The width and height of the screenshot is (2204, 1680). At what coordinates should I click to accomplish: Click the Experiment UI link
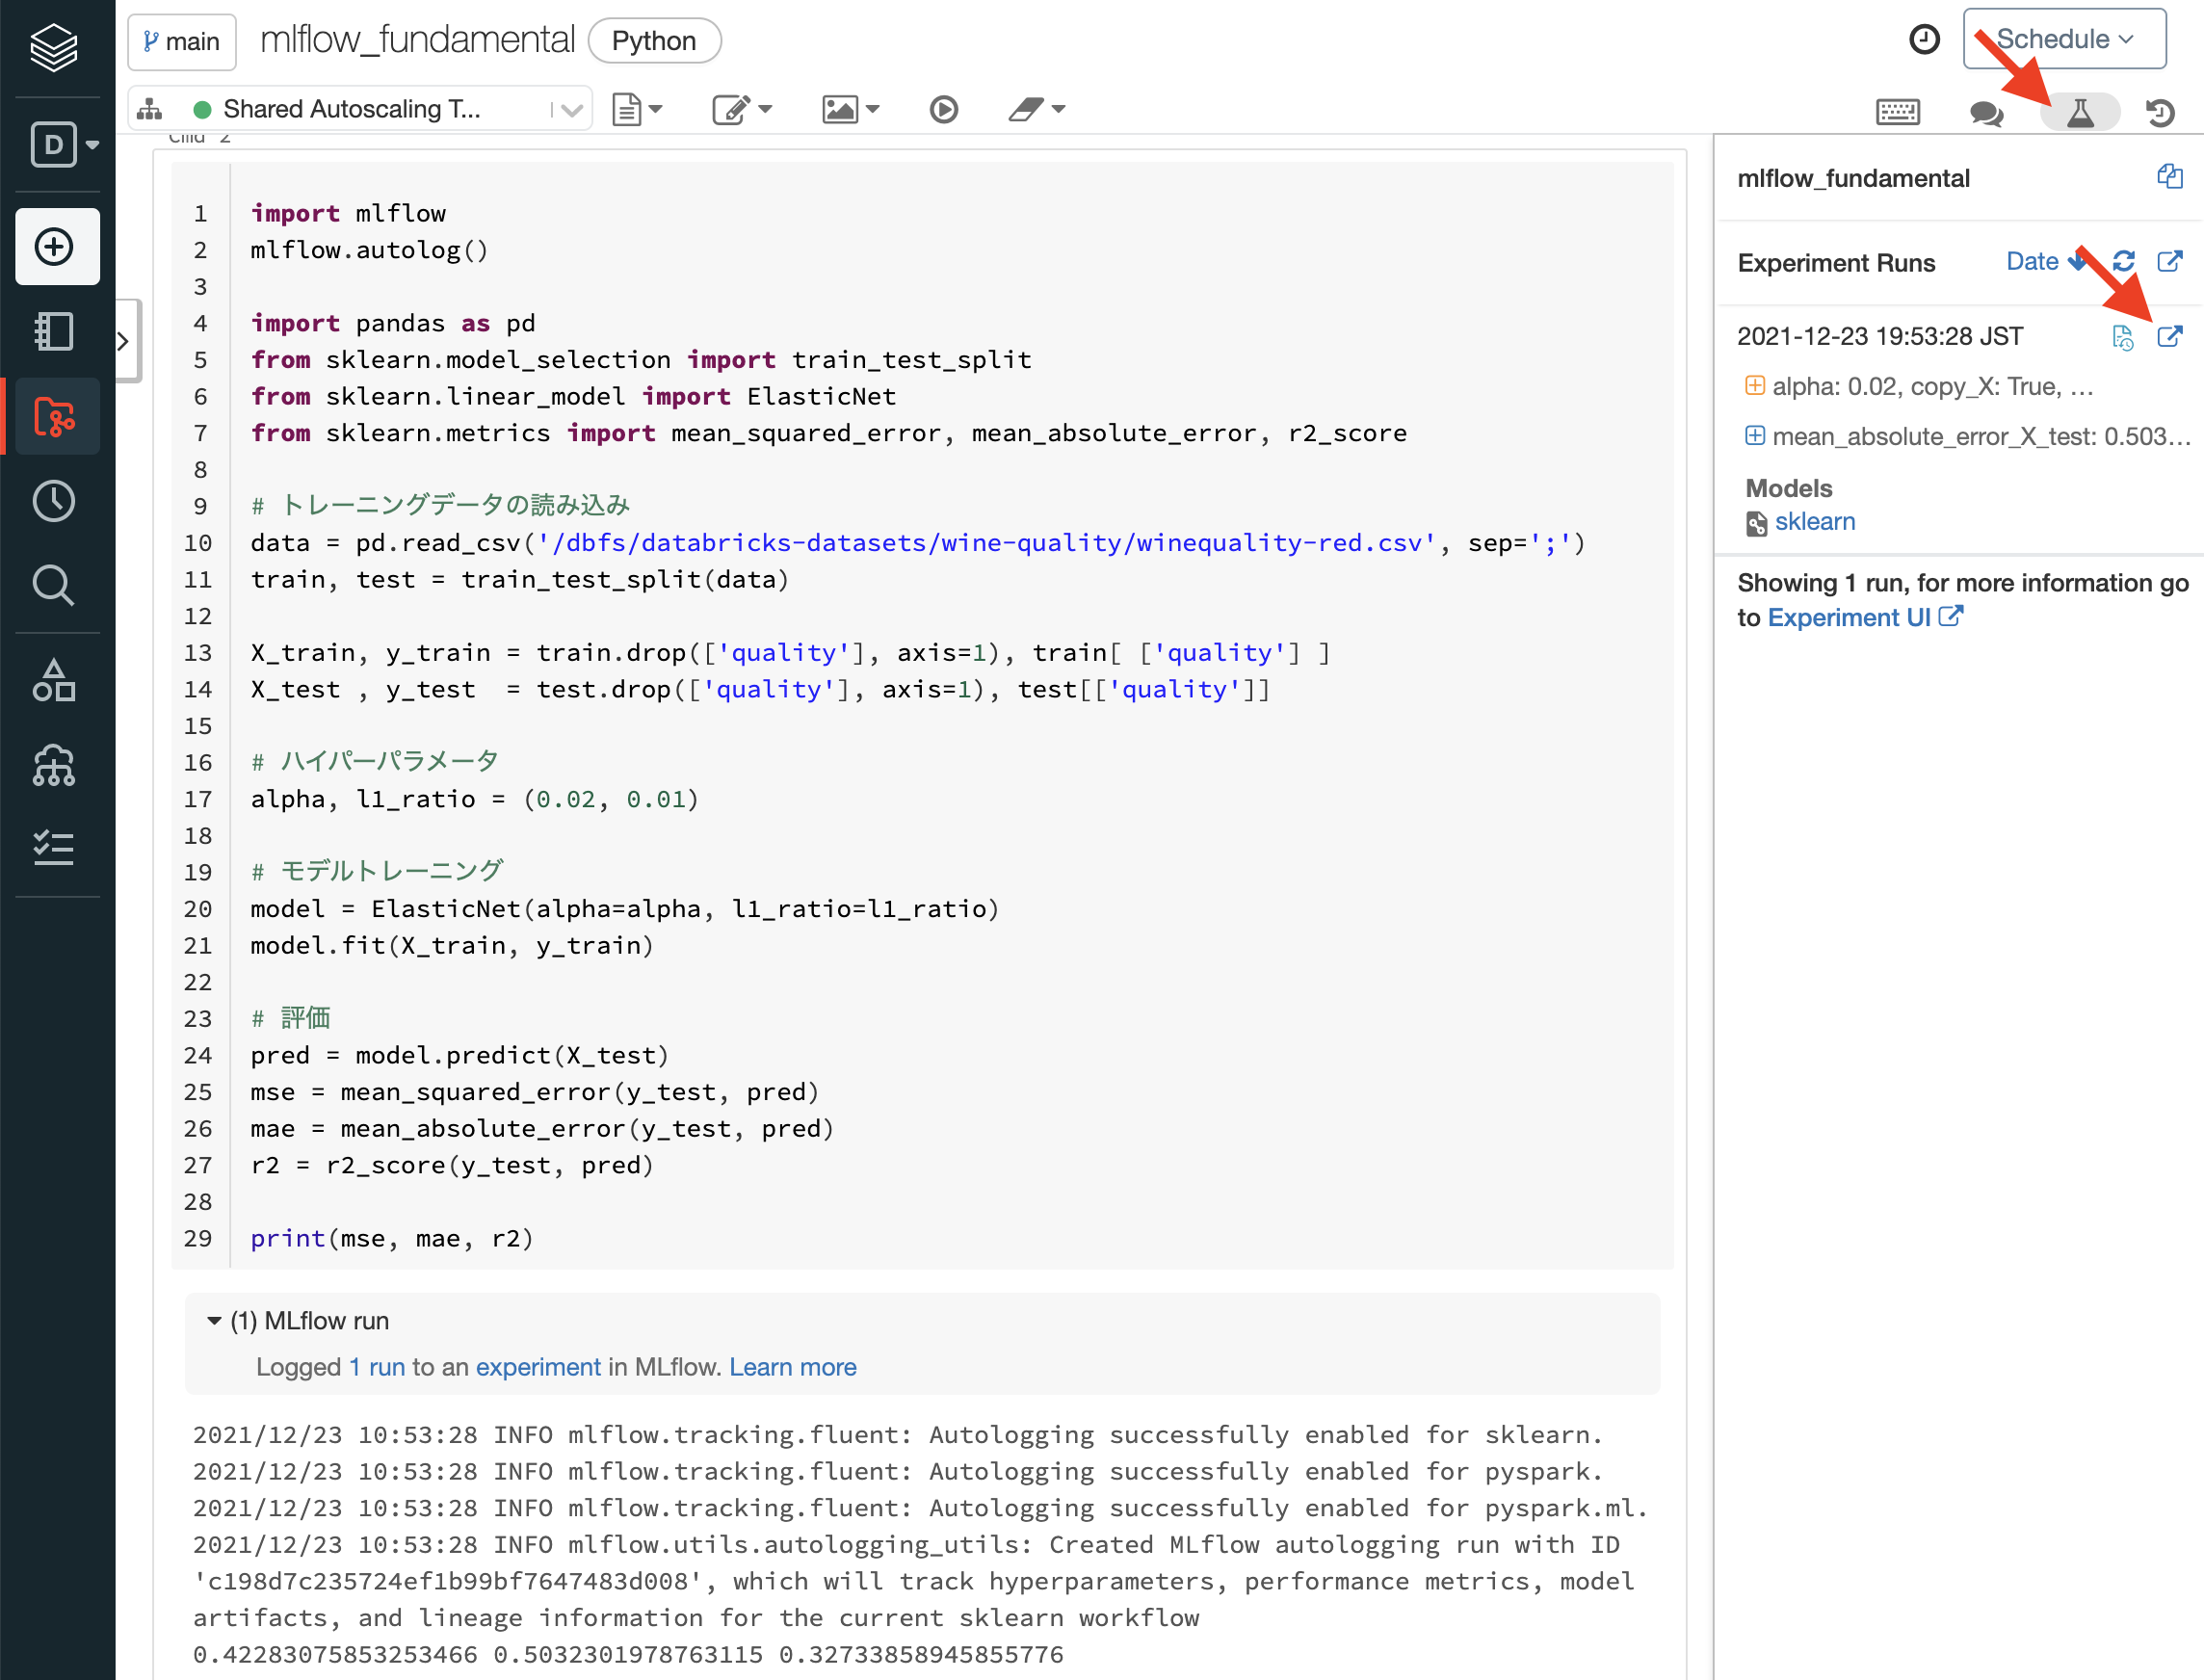click(x=1865, y=618)
